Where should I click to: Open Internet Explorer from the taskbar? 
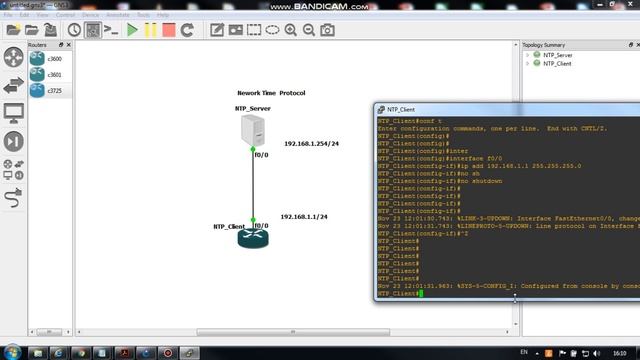58,353
